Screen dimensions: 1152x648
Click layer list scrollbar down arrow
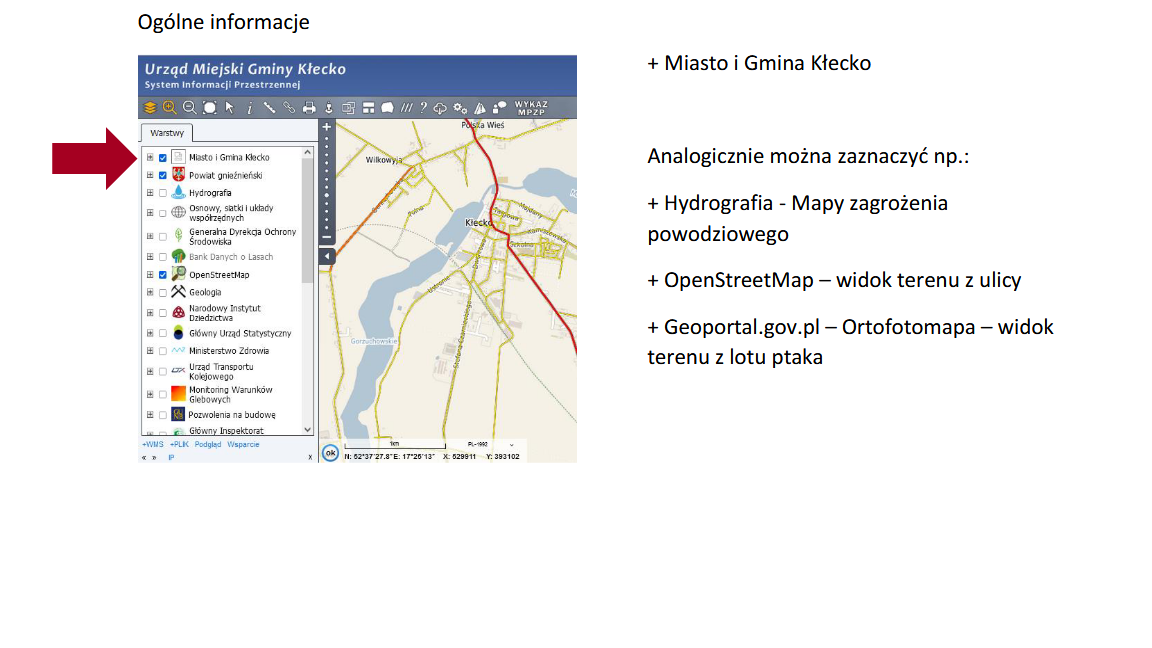coord(307,430)
